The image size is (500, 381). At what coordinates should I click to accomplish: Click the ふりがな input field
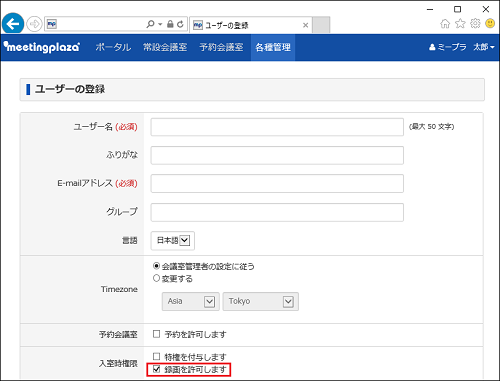pos(277,155)
